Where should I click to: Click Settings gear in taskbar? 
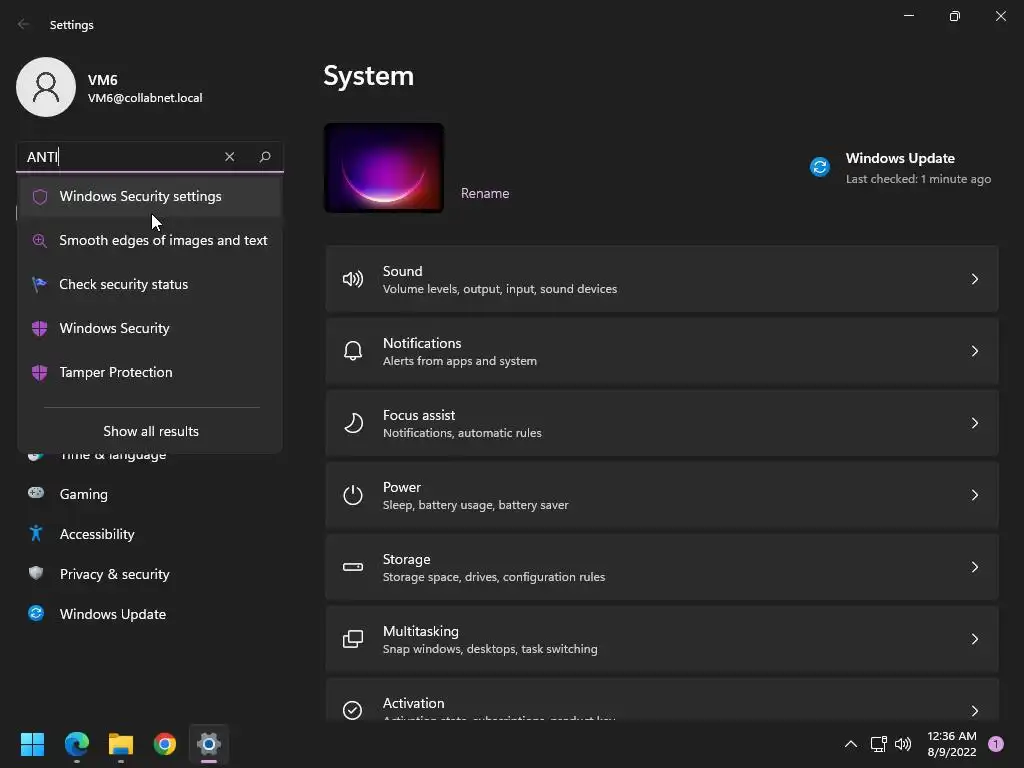(x=209, y=744)
